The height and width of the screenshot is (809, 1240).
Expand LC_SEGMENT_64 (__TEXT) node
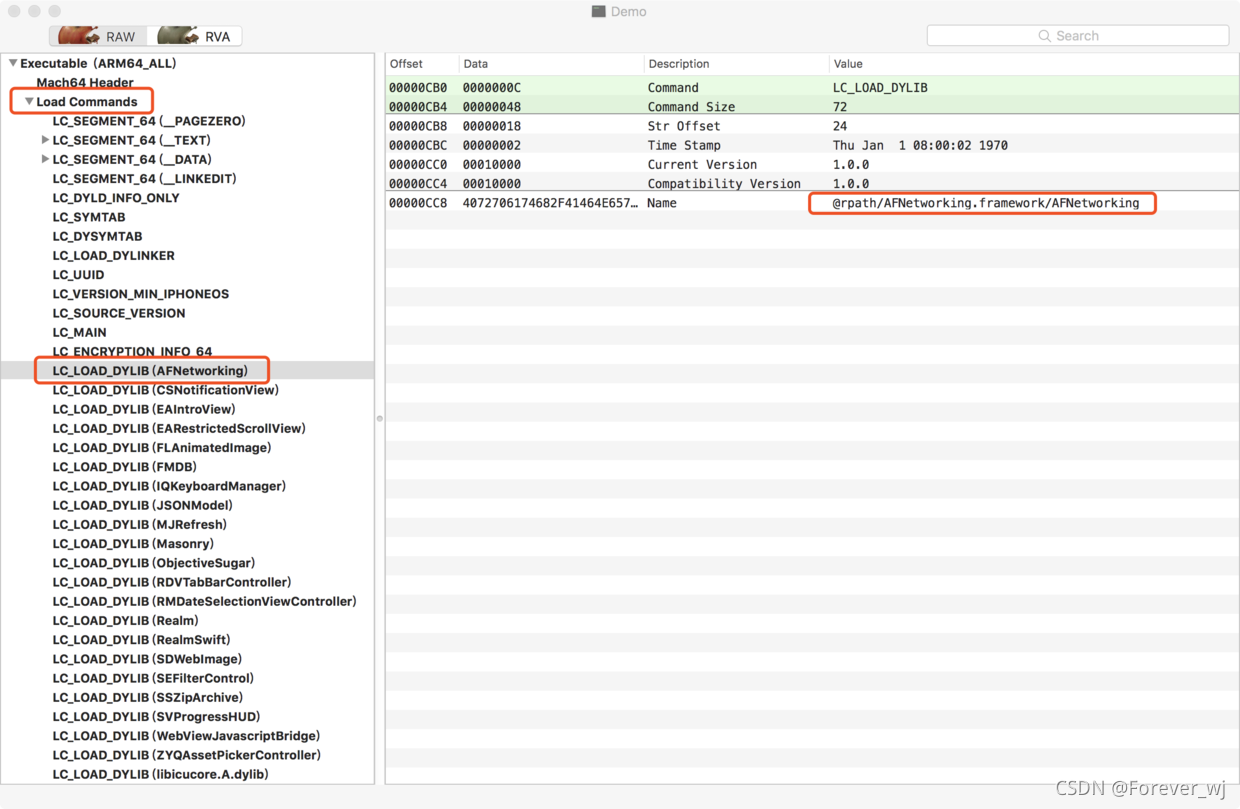click(45, 140)
